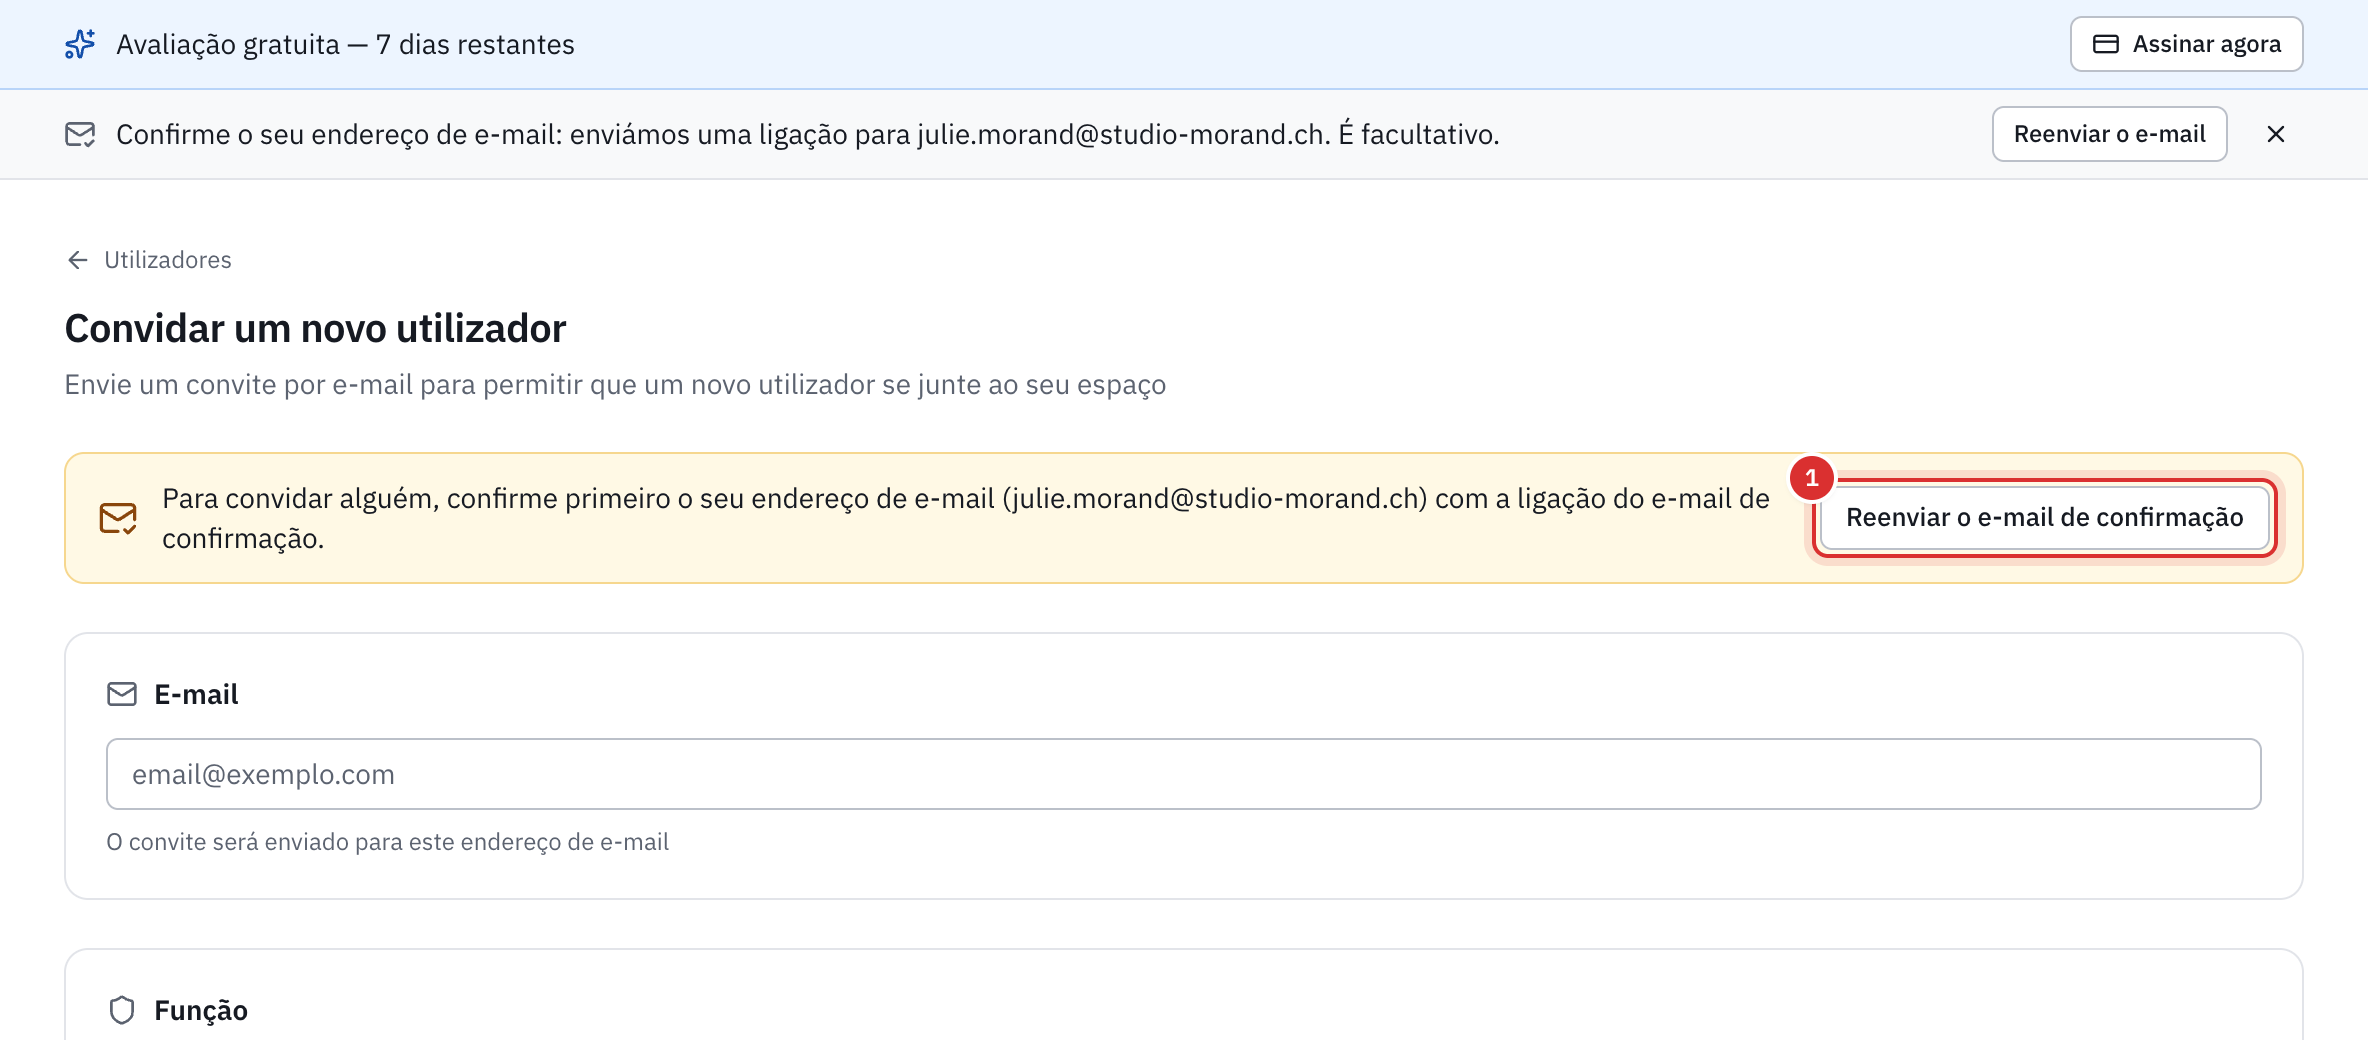Click the sparkle trial icon
This screenshot has height=1040, width=2368.
click(80, 44)
